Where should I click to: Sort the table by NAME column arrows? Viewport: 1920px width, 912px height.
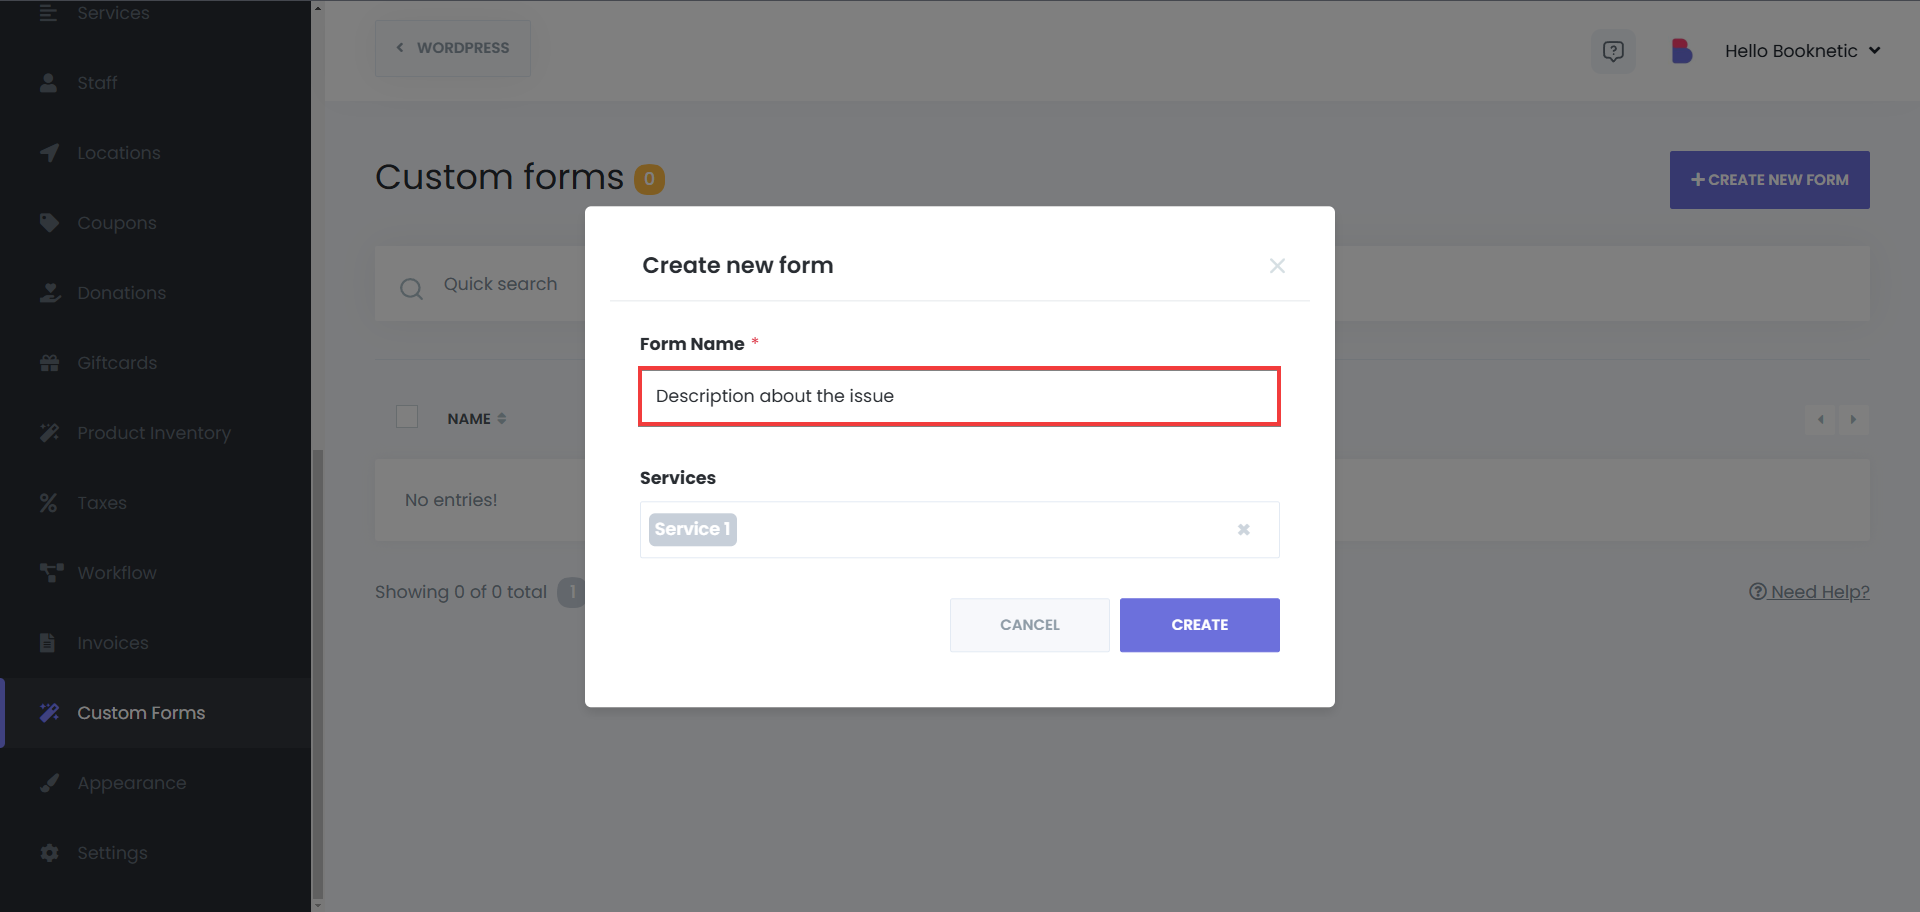(x=501, y=419)
